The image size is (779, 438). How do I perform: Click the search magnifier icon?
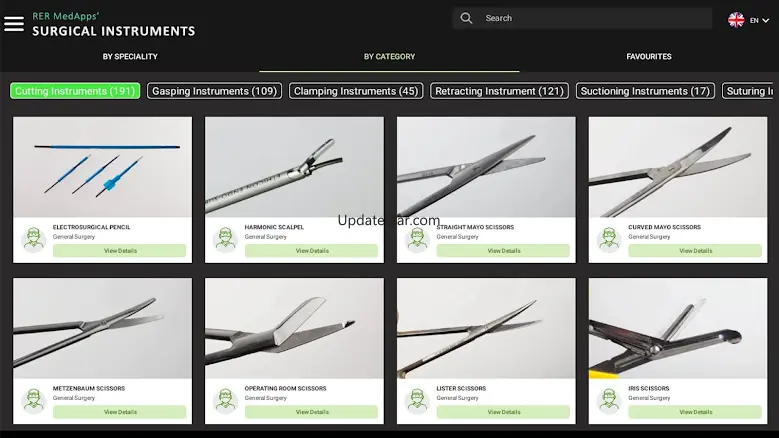click(466, 18)
